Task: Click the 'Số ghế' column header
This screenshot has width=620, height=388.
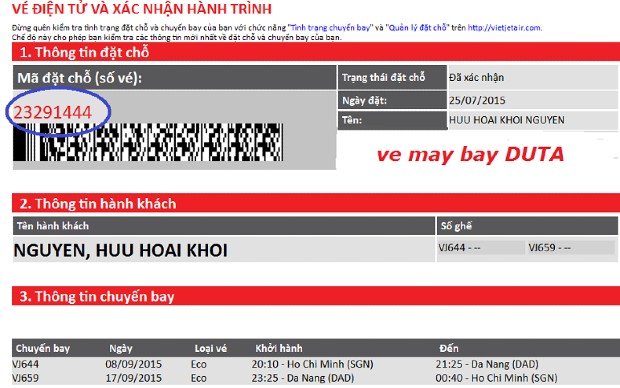Action: tap(456, 226)
